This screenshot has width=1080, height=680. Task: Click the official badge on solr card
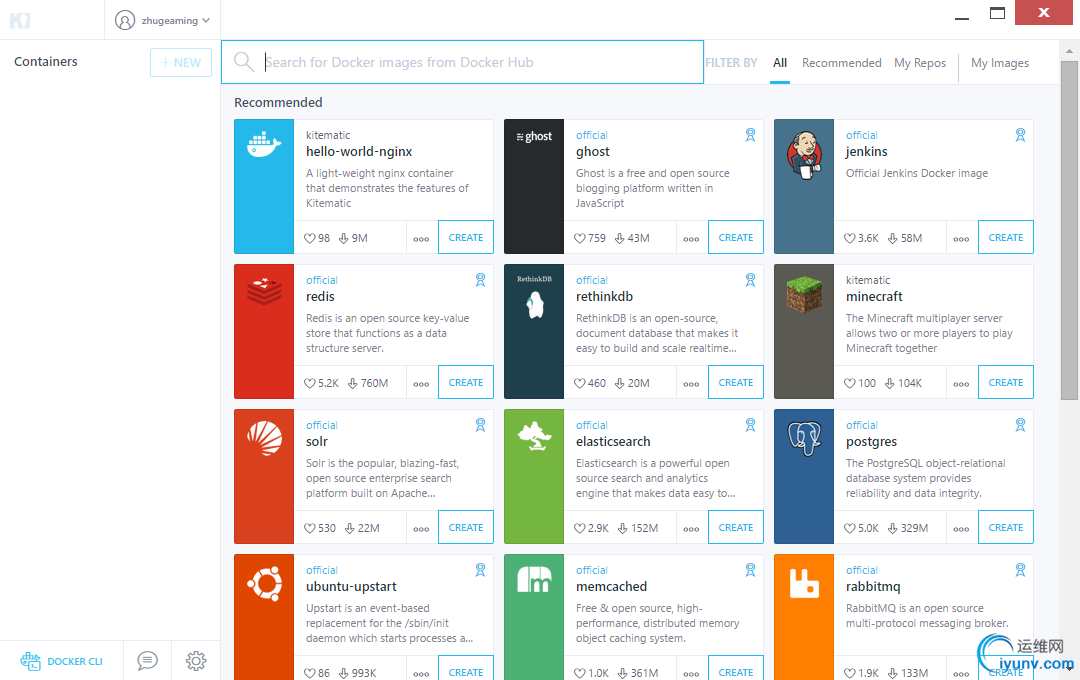click(x=480, y=425)
